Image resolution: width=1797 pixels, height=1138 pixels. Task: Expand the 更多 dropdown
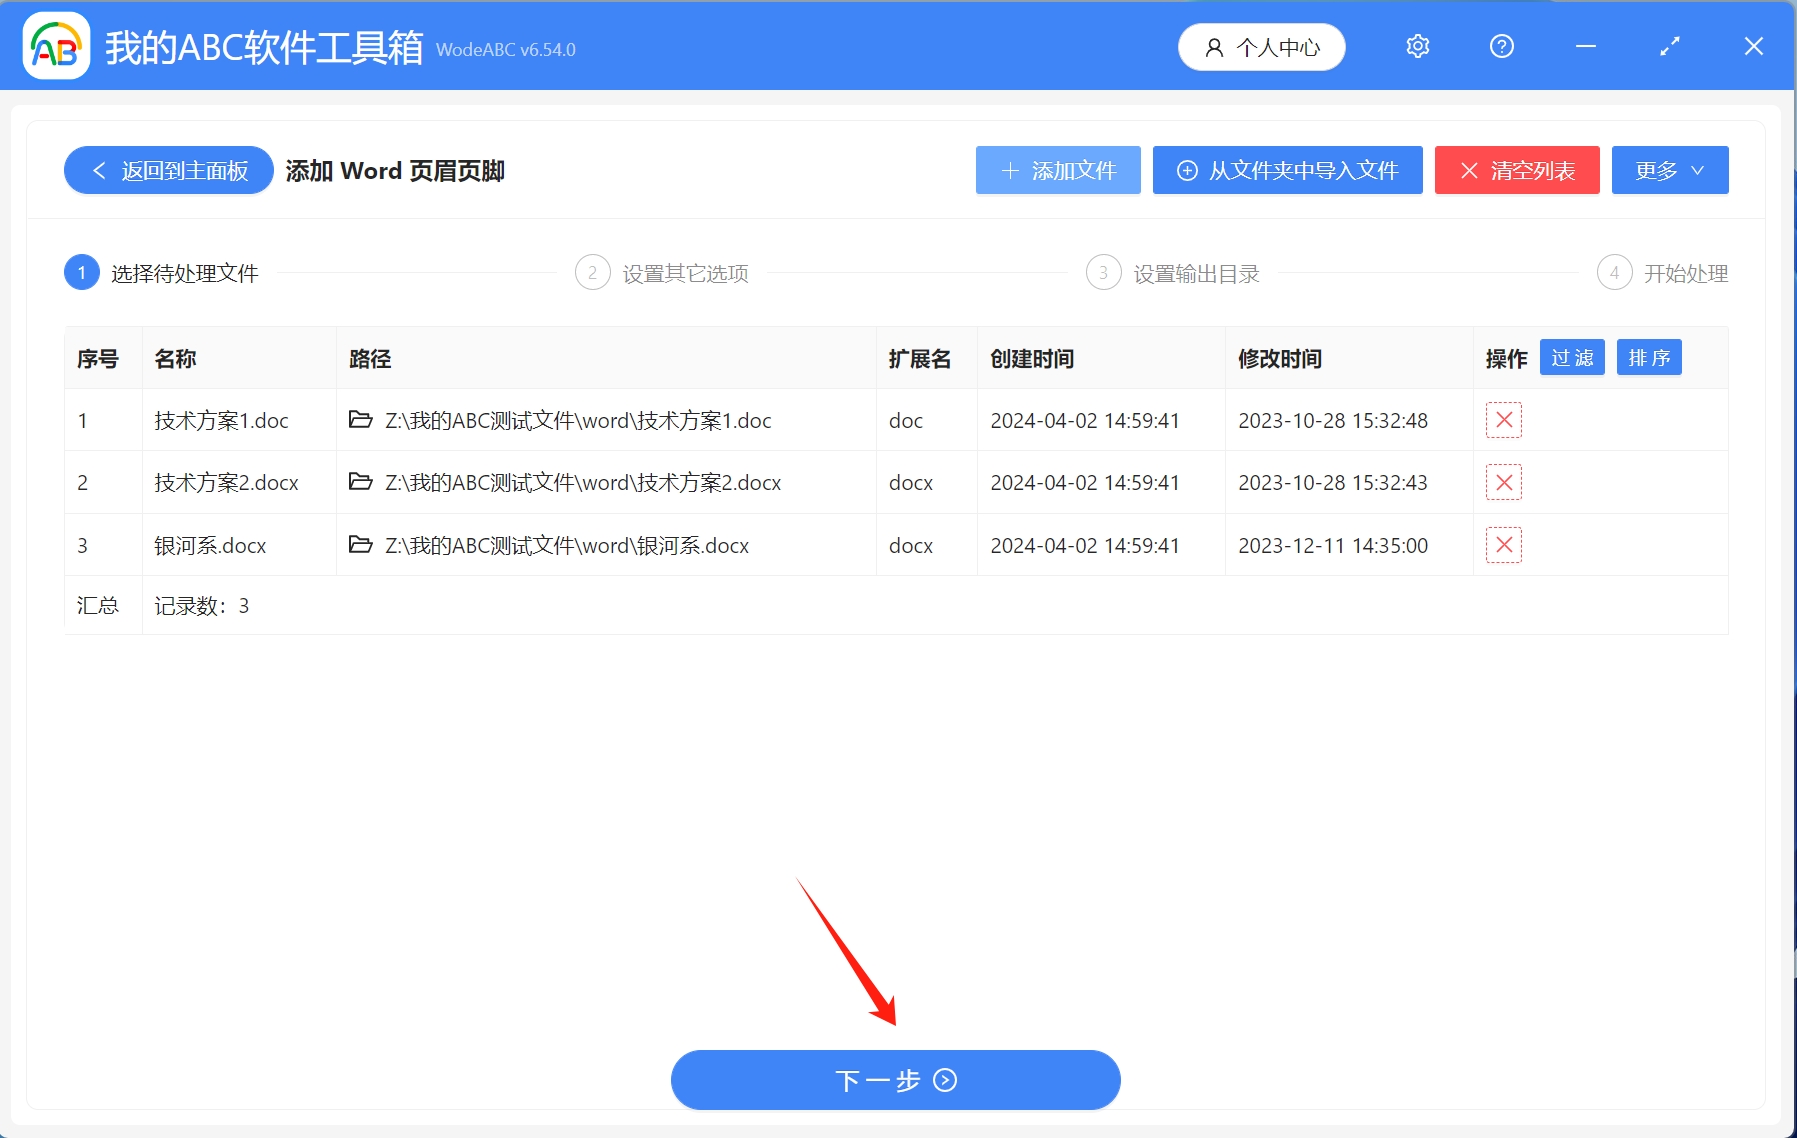pos(1670,170)
